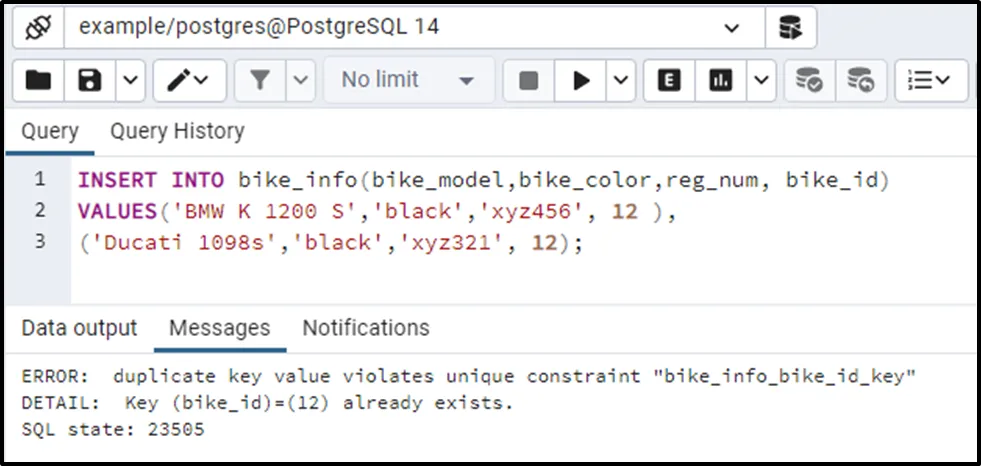This screenshot has height=466, width=981.
Task: Expand the Execute options arrow
Action: 621,80
